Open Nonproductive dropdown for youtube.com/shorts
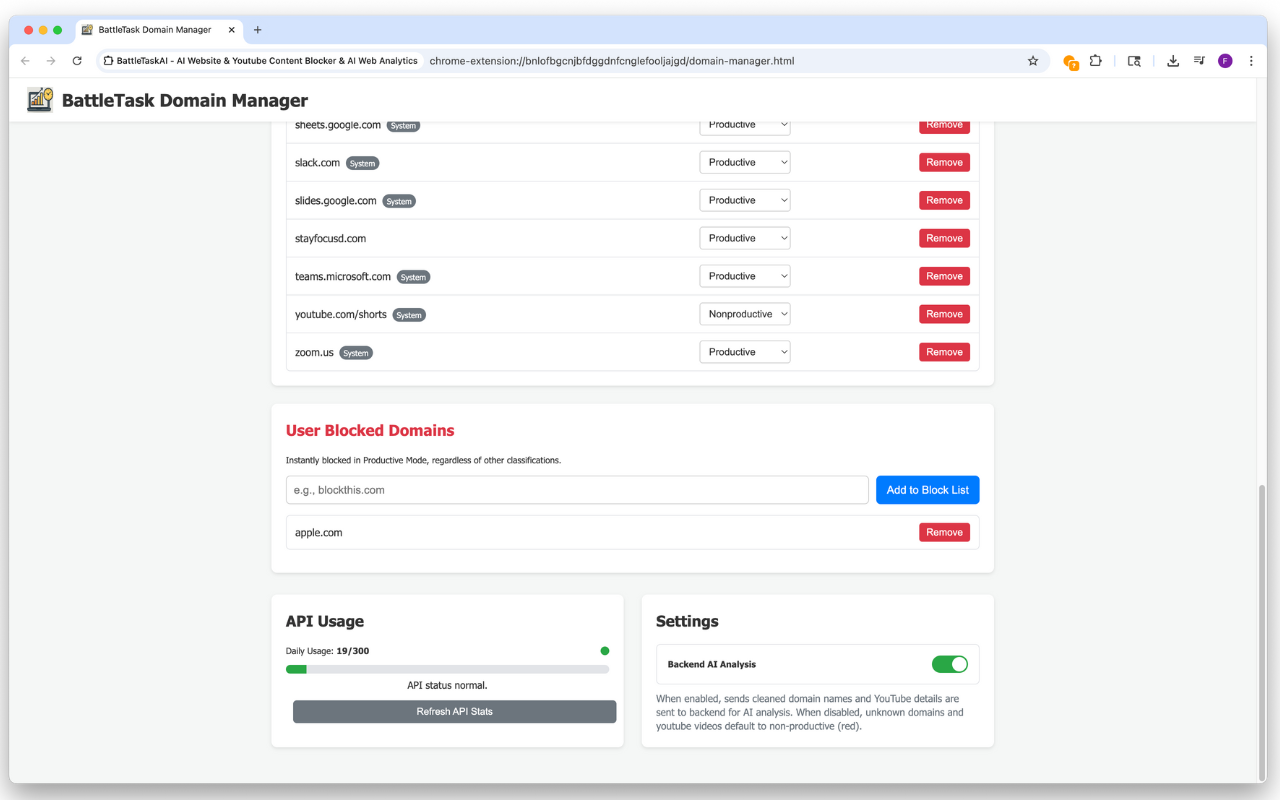The height and width of the screenshot is (800, 1280). click(745, 314)
